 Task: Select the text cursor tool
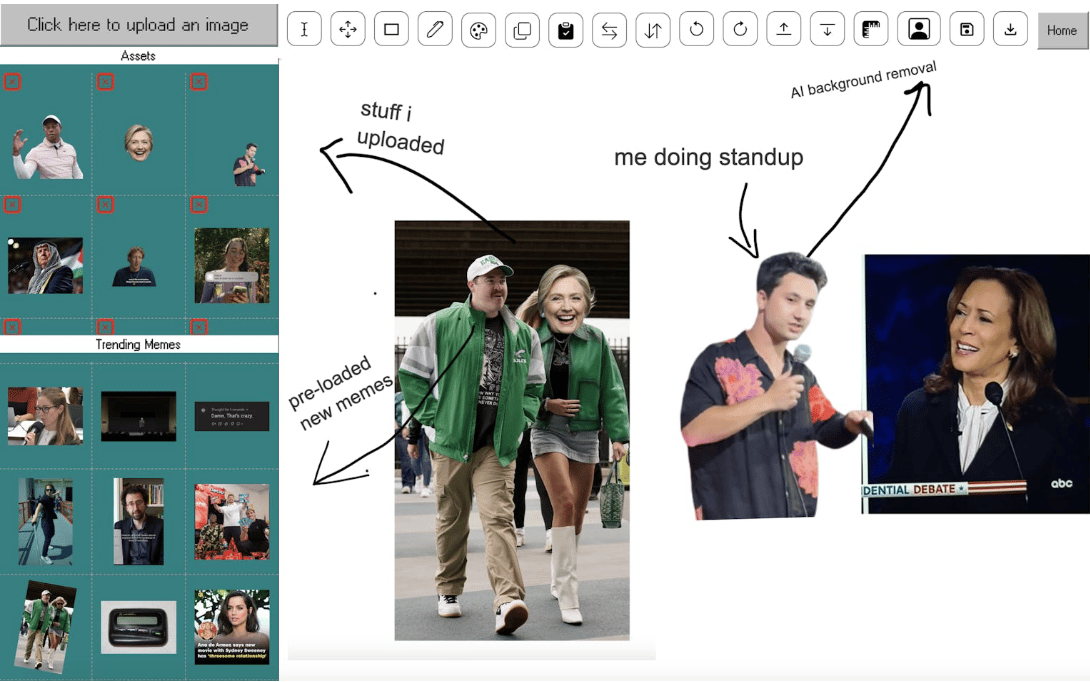coord(304,29)
